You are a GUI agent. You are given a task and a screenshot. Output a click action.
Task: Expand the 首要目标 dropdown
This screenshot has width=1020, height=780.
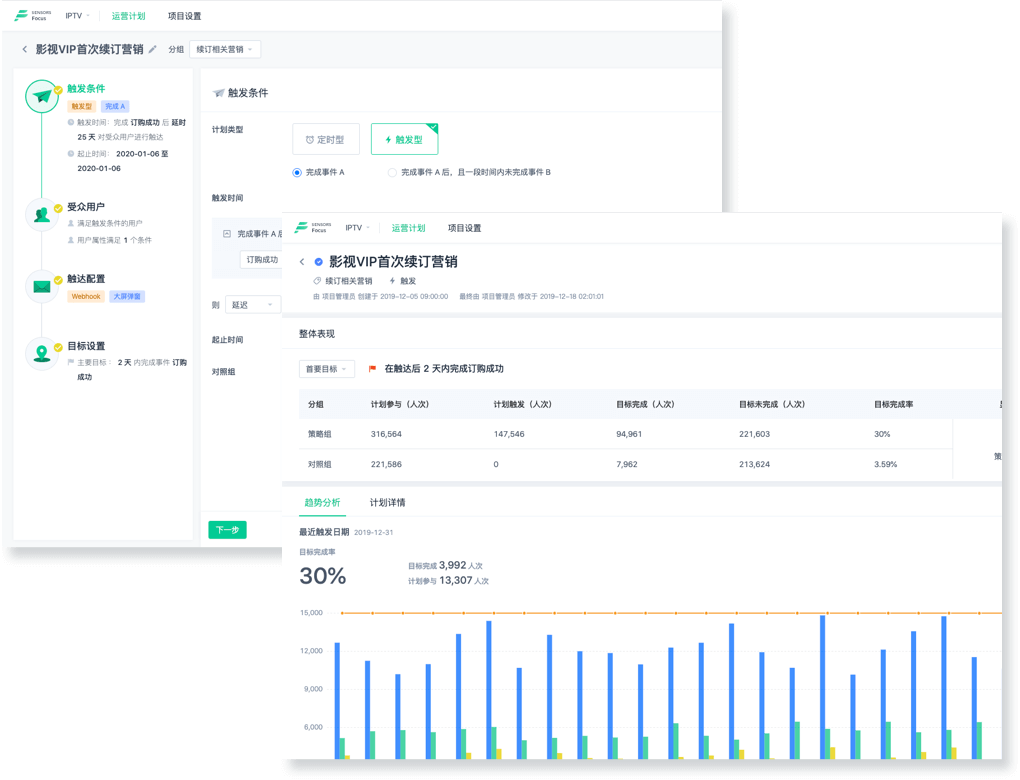point(327,369)
